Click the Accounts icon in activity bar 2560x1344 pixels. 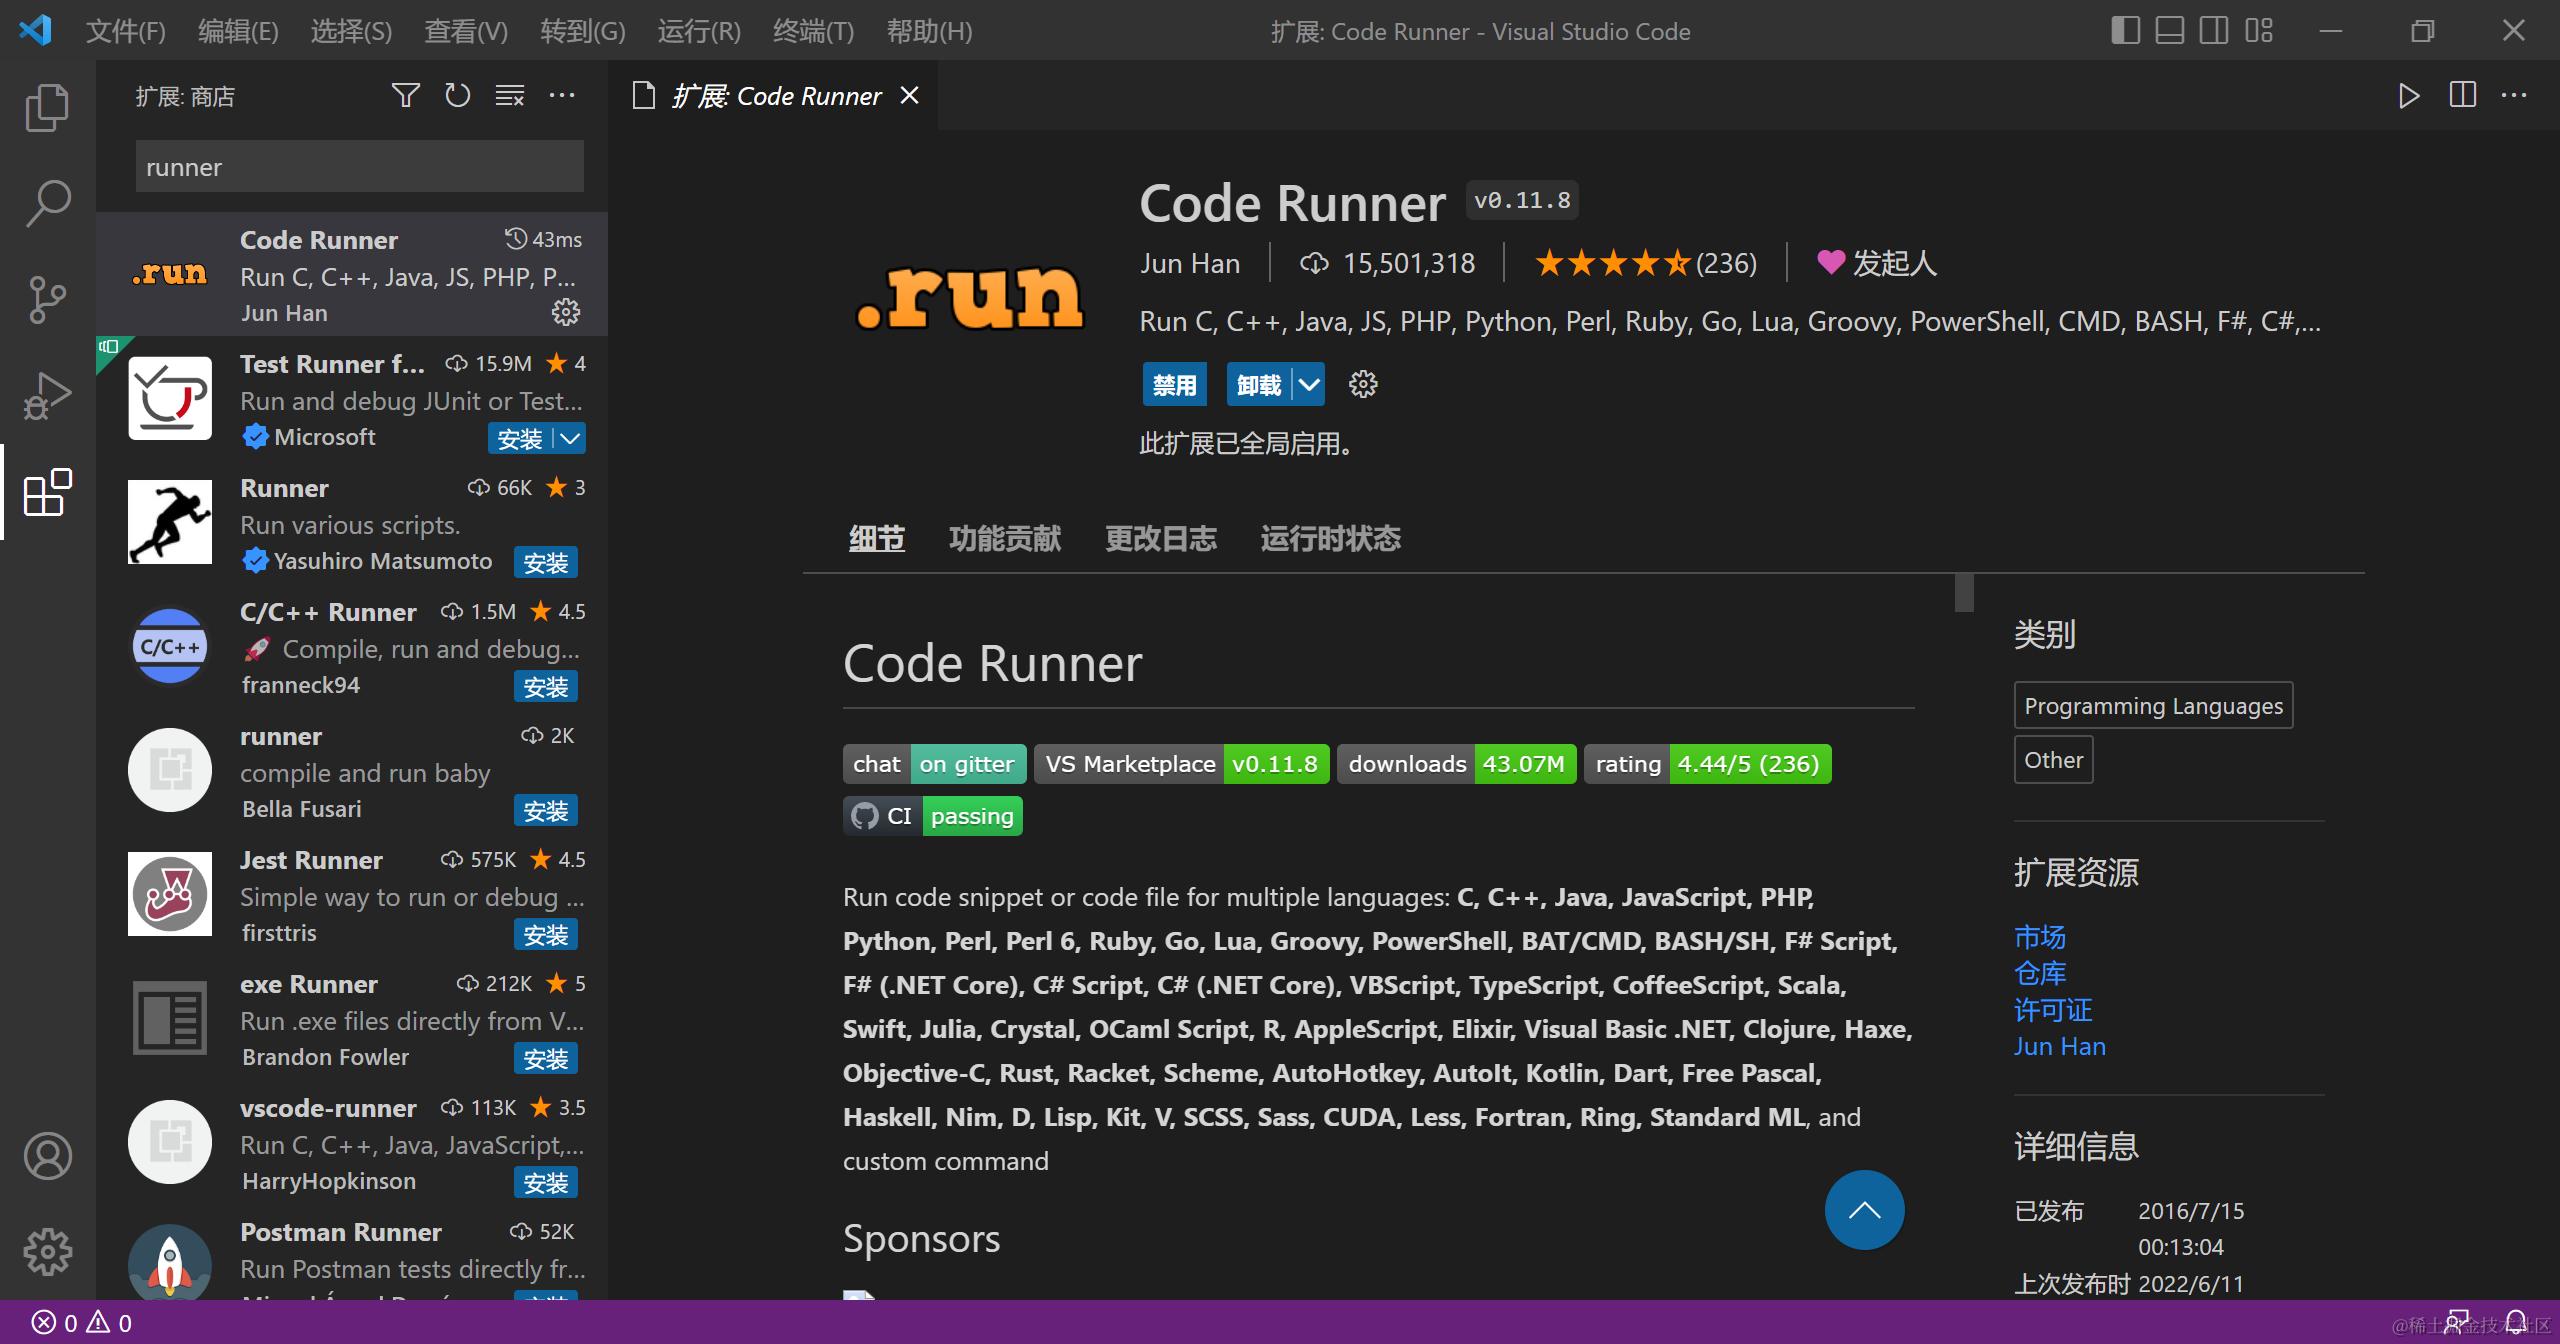[46, 1156]
